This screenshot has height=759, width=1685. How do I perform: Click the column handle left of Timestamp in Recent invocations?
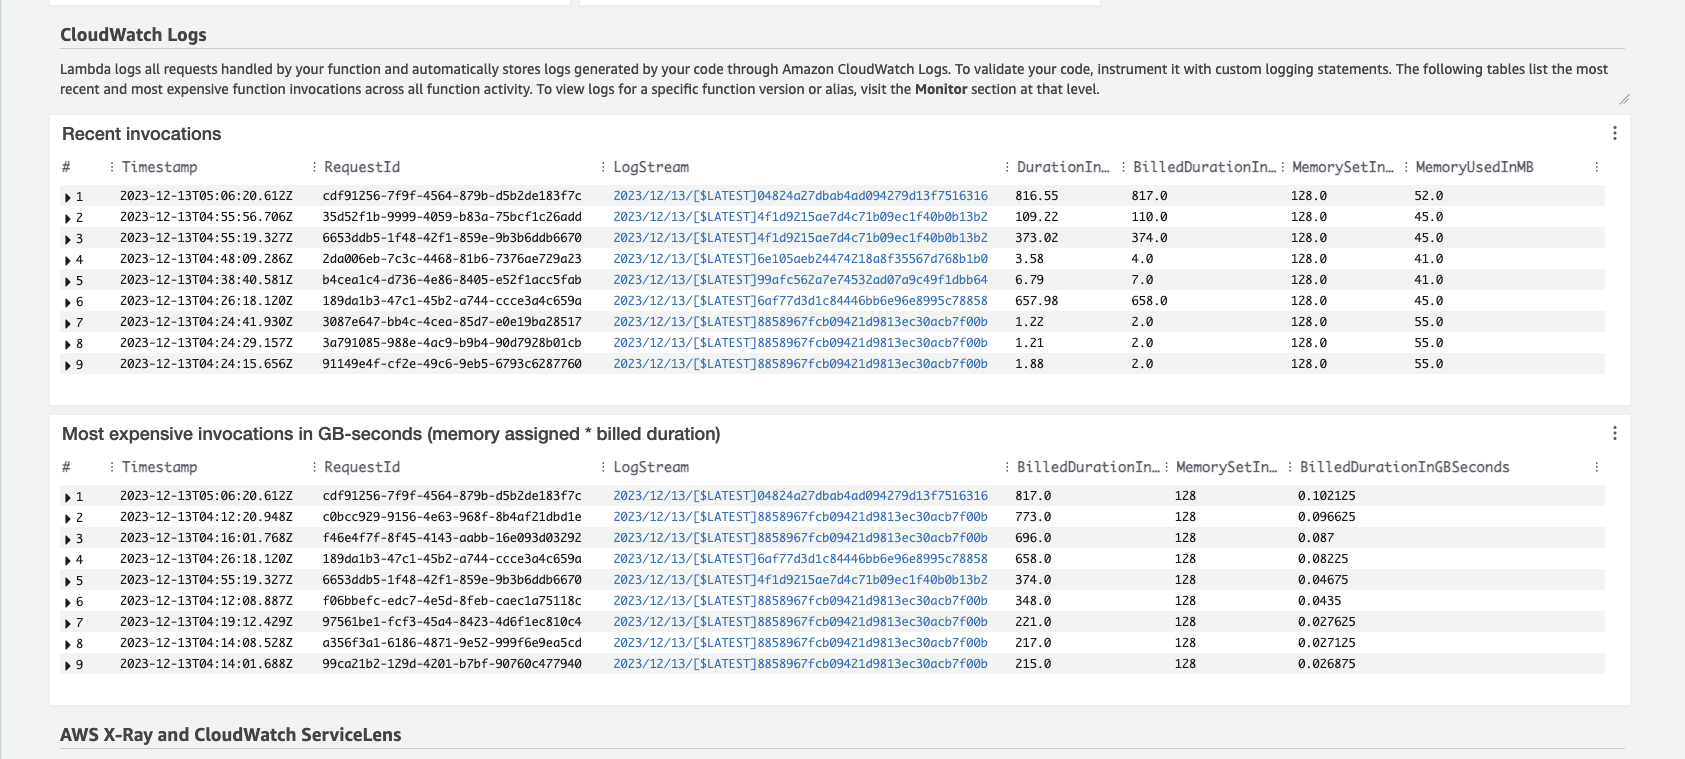coord(111,167)
